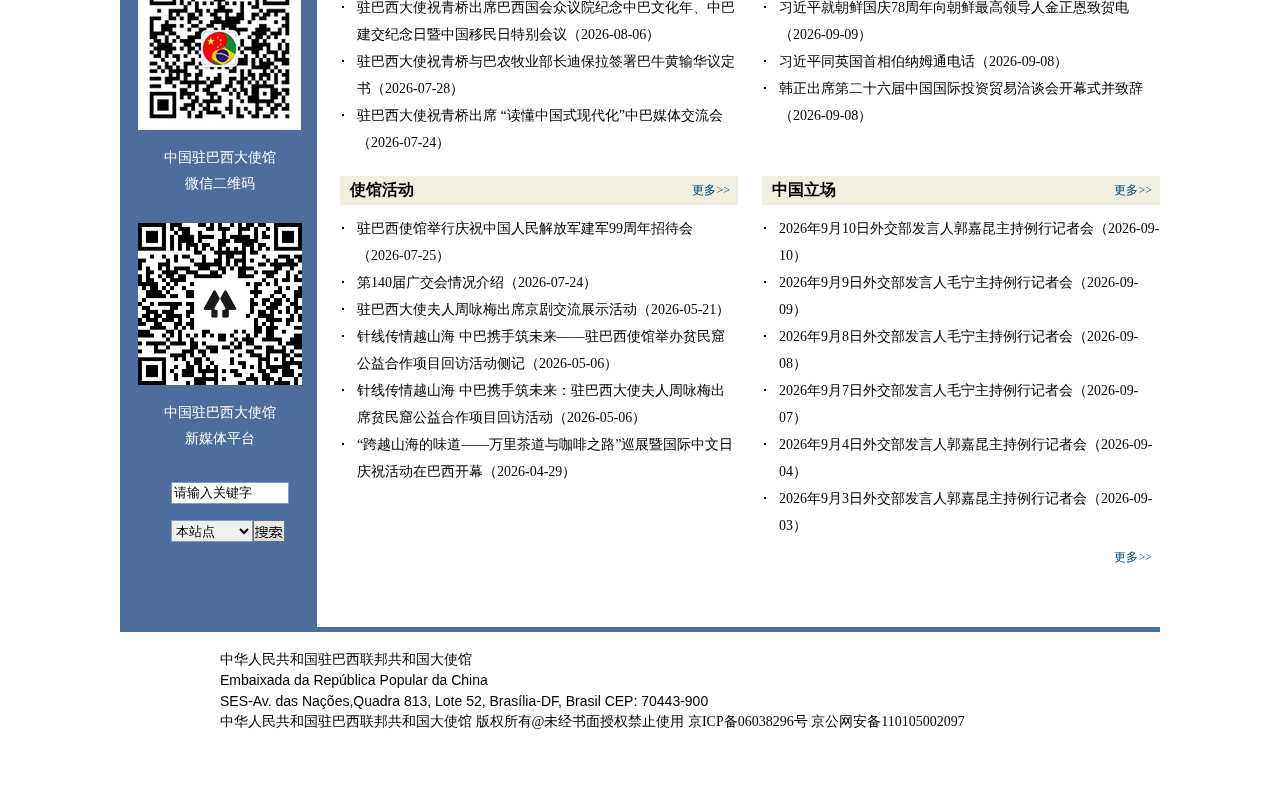Click the new media platform QR code
The height and width of the screenshot is (800, 1280).
point(220,304)
